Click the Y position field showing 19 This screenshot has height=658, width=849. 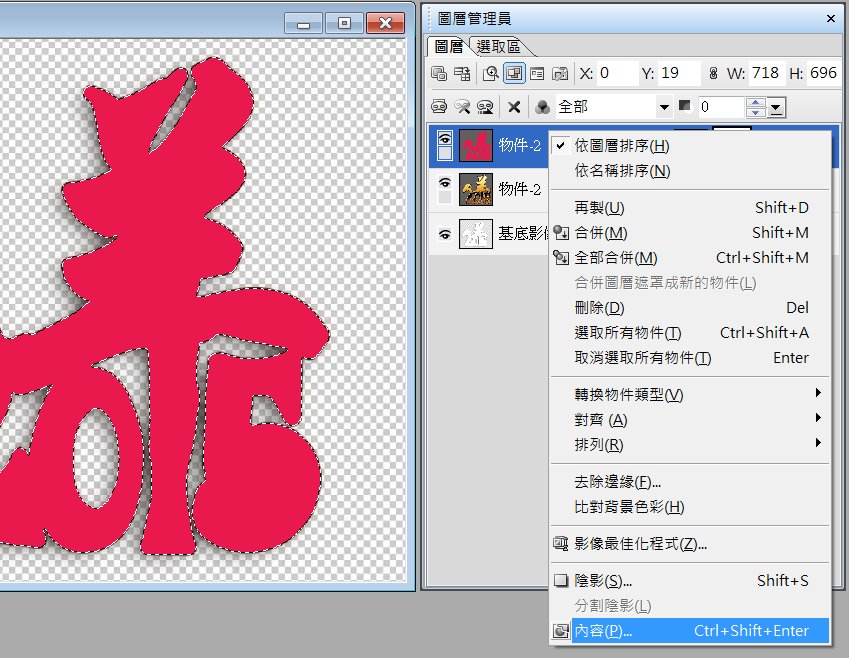(x=679, y=73)
